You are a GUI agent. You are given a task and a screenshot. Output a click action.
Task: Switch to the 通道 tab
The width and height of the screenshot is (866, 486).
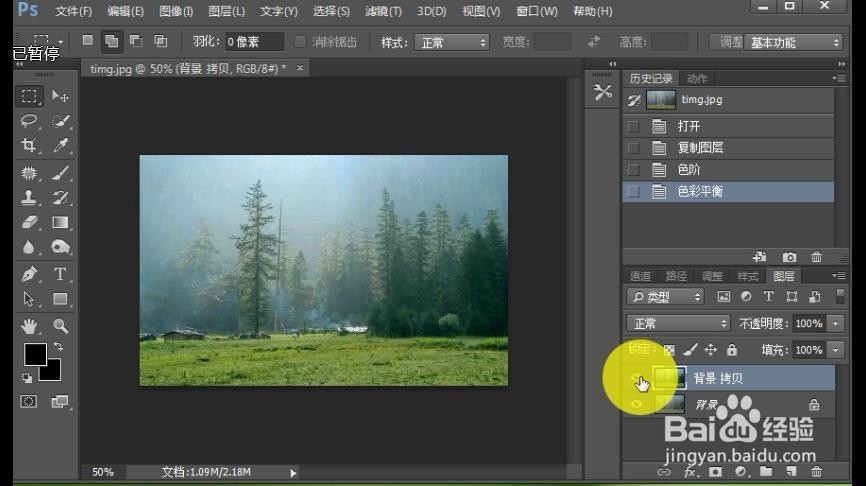pos(641,276)
